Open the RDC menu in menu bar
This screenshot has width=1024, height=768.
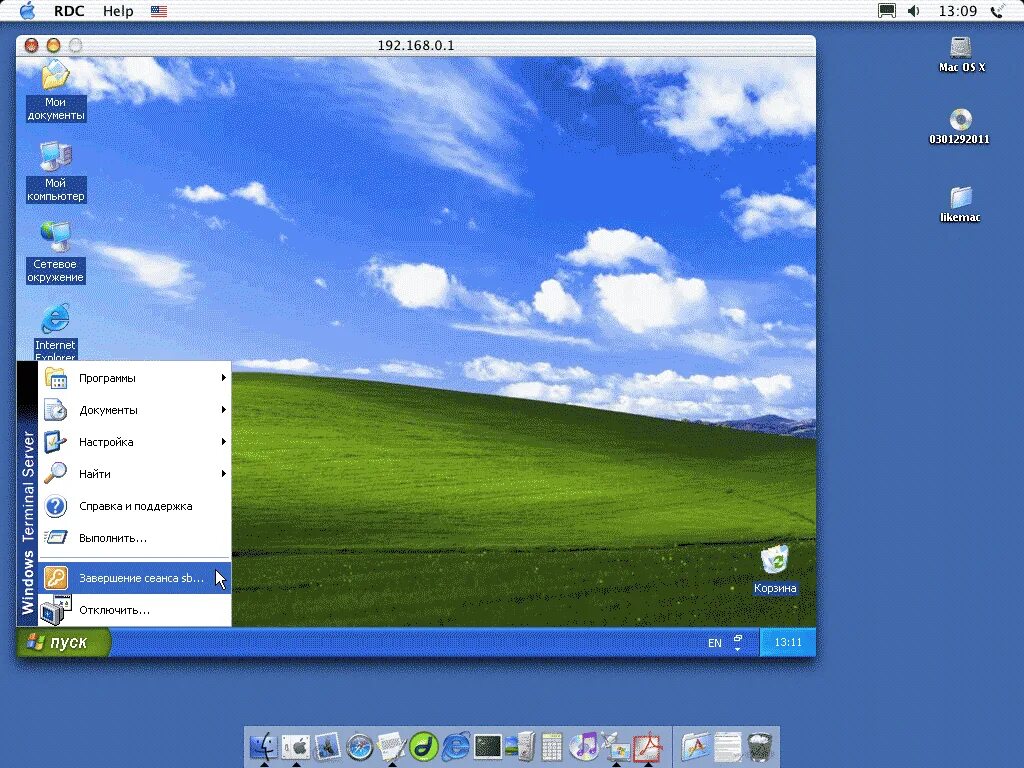69,11
